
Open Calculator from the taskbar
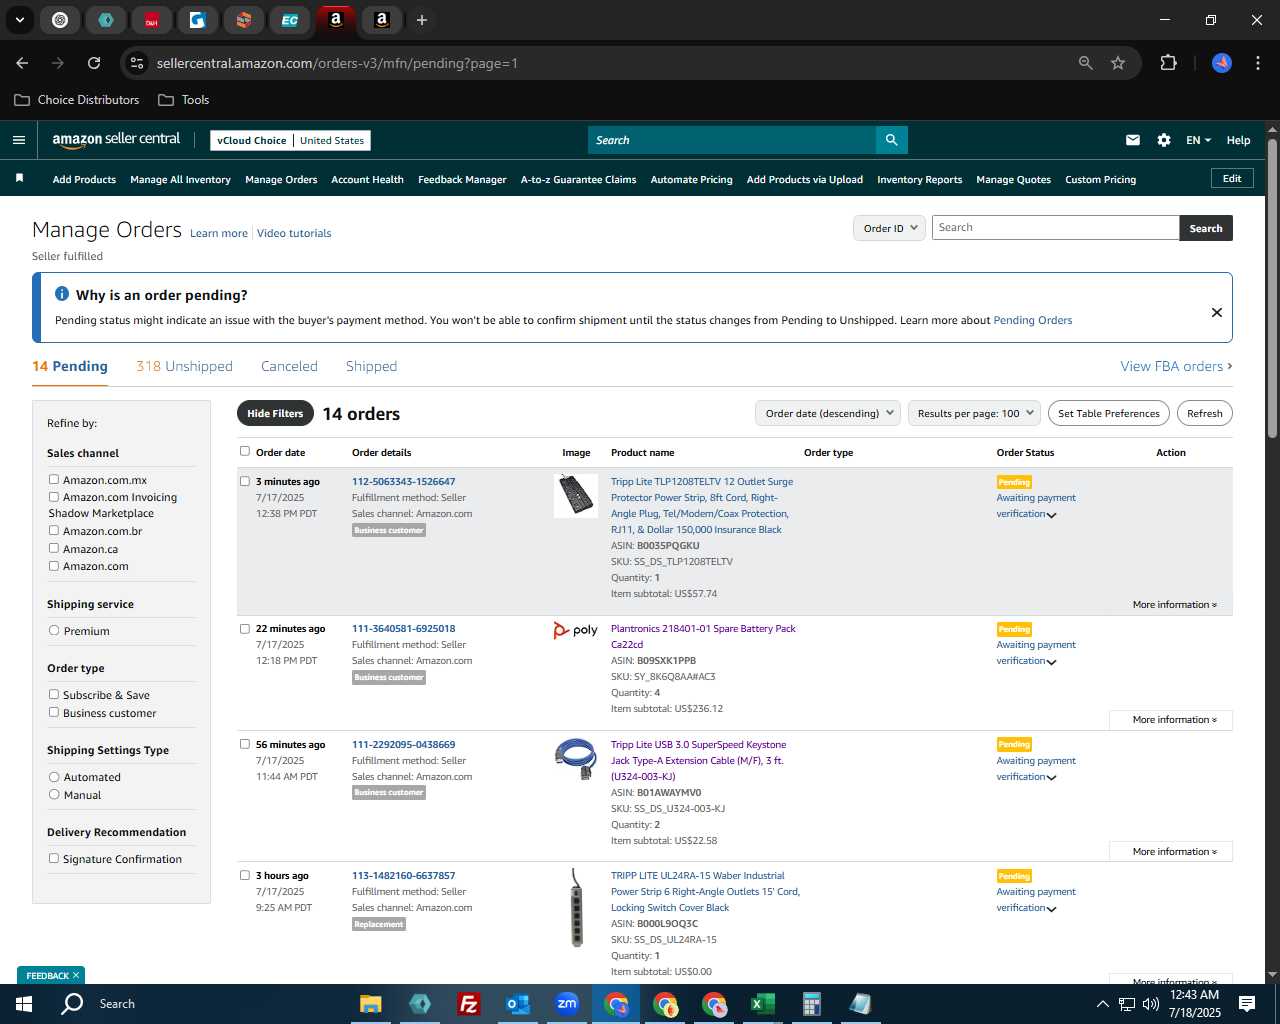click(811, 1004)
